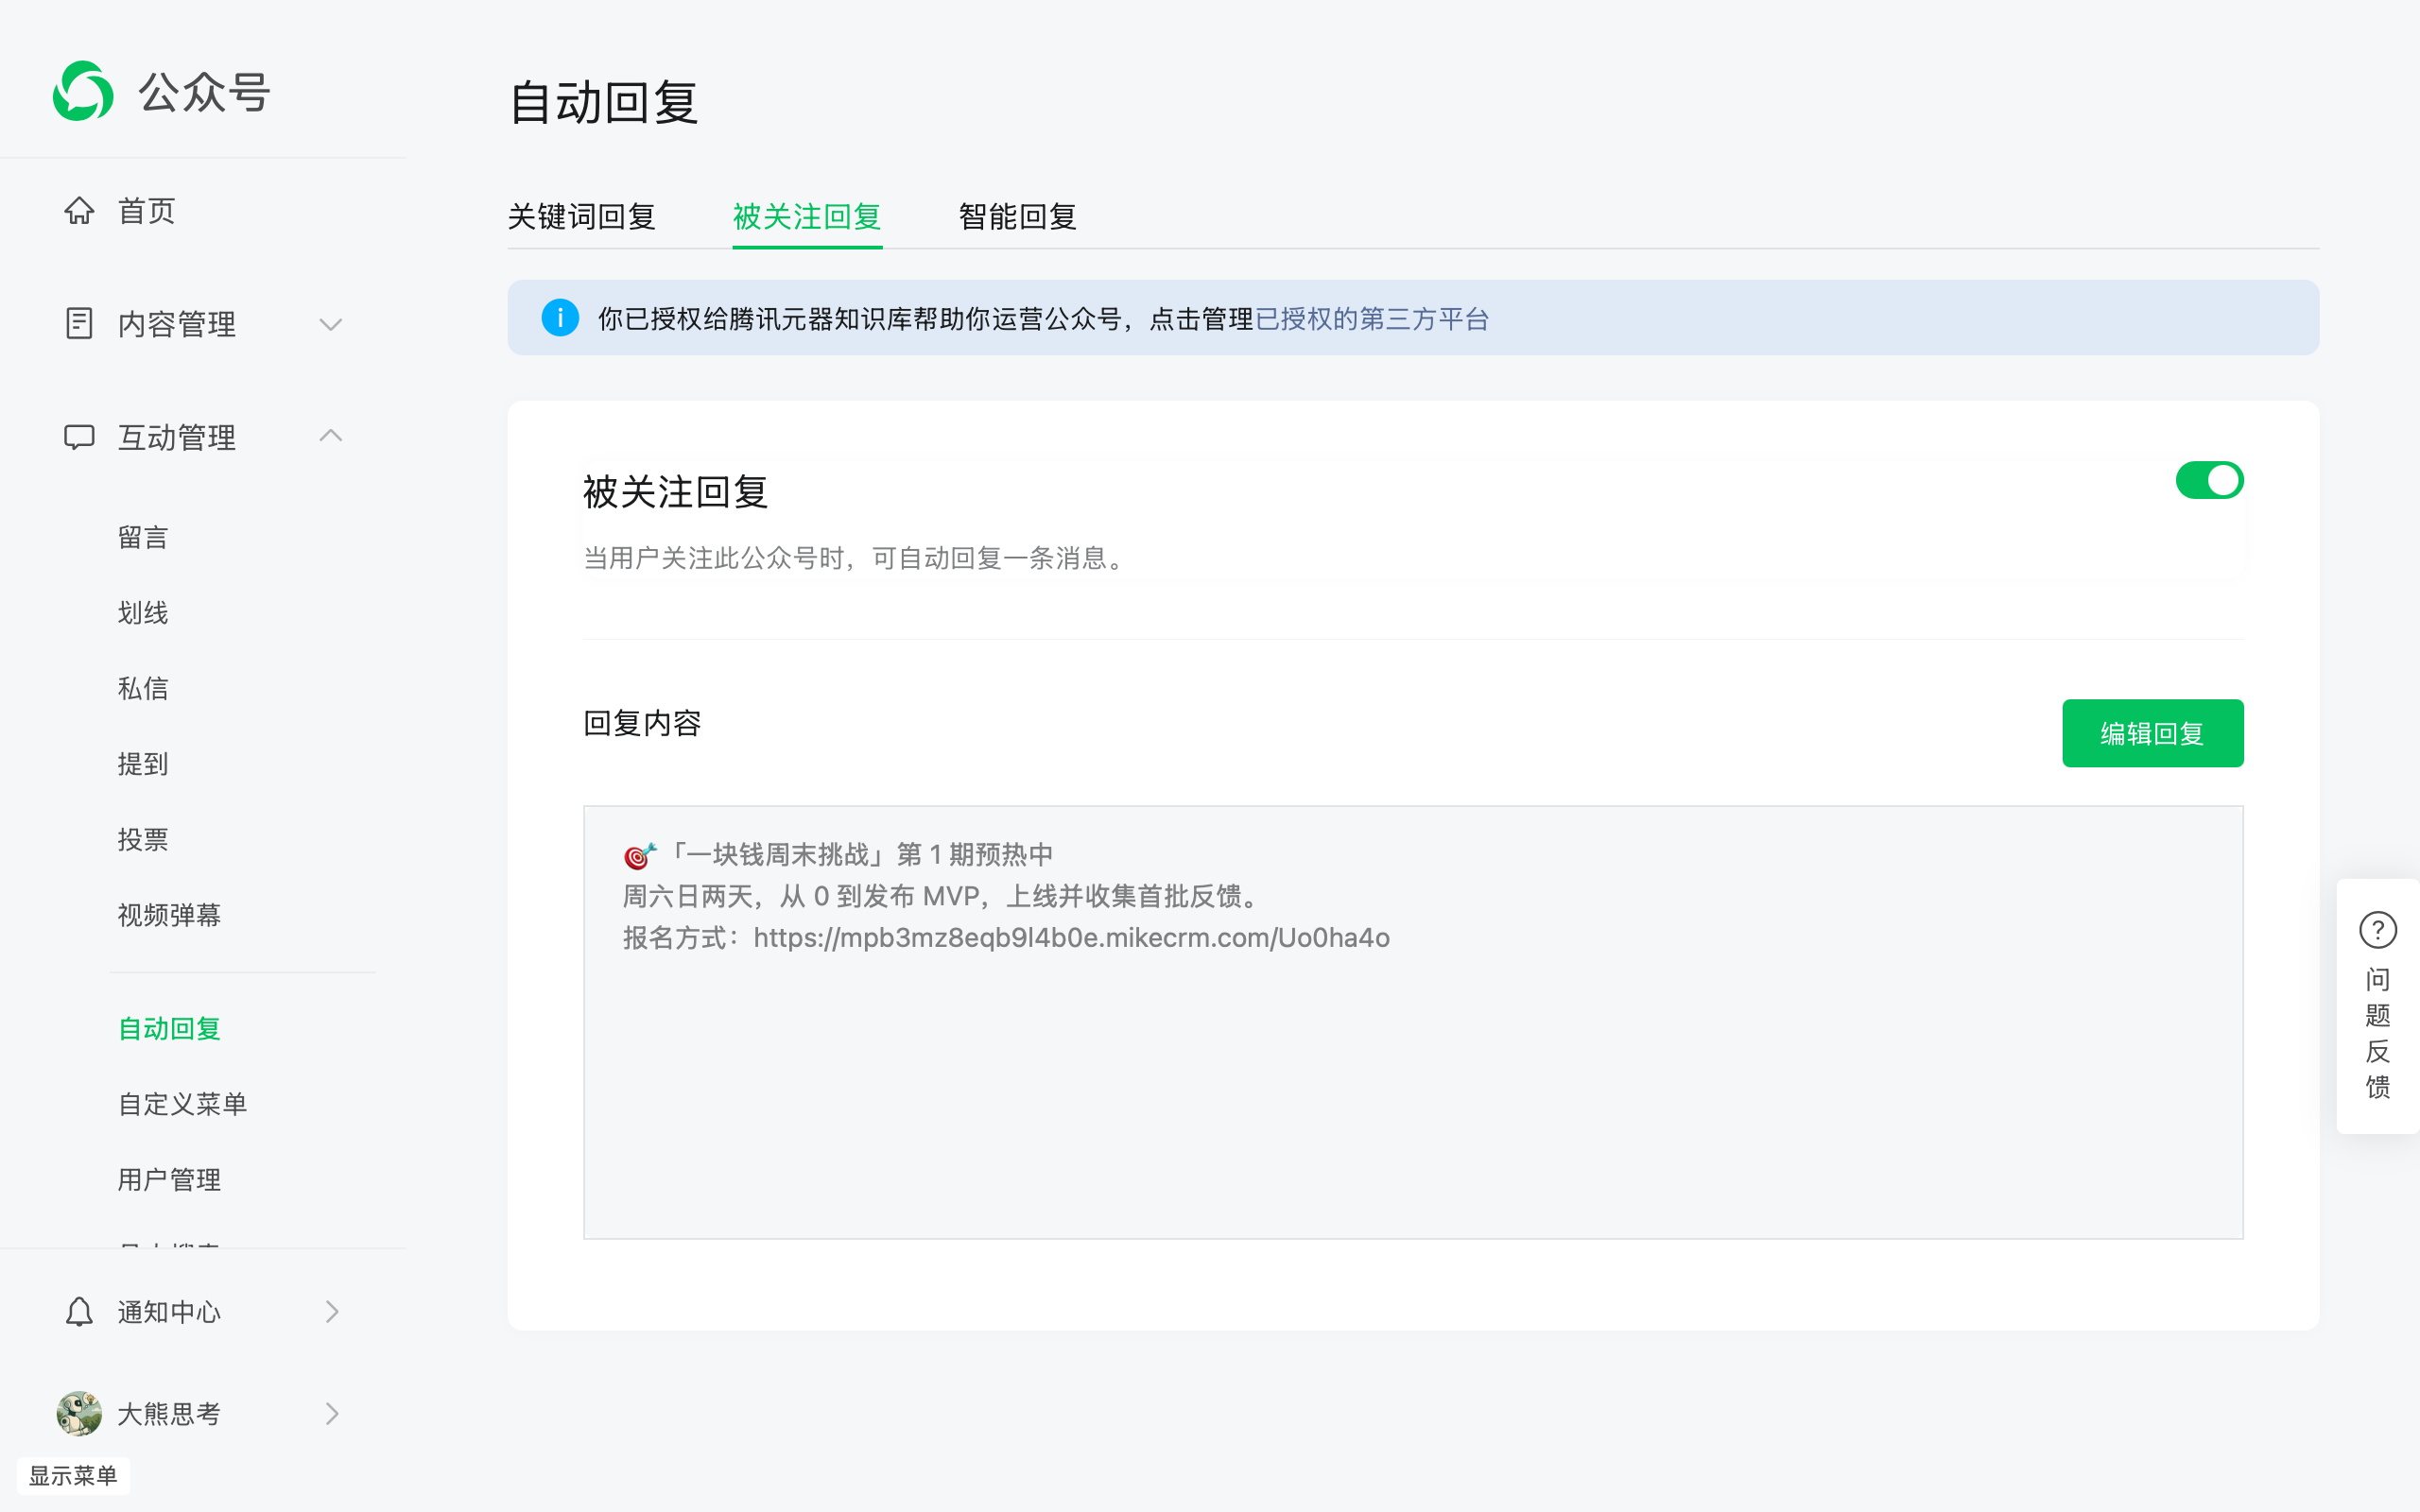Open 自定义菜单 in the sidebar
Screen dimensions: 2420x1512
(182, 1104)
